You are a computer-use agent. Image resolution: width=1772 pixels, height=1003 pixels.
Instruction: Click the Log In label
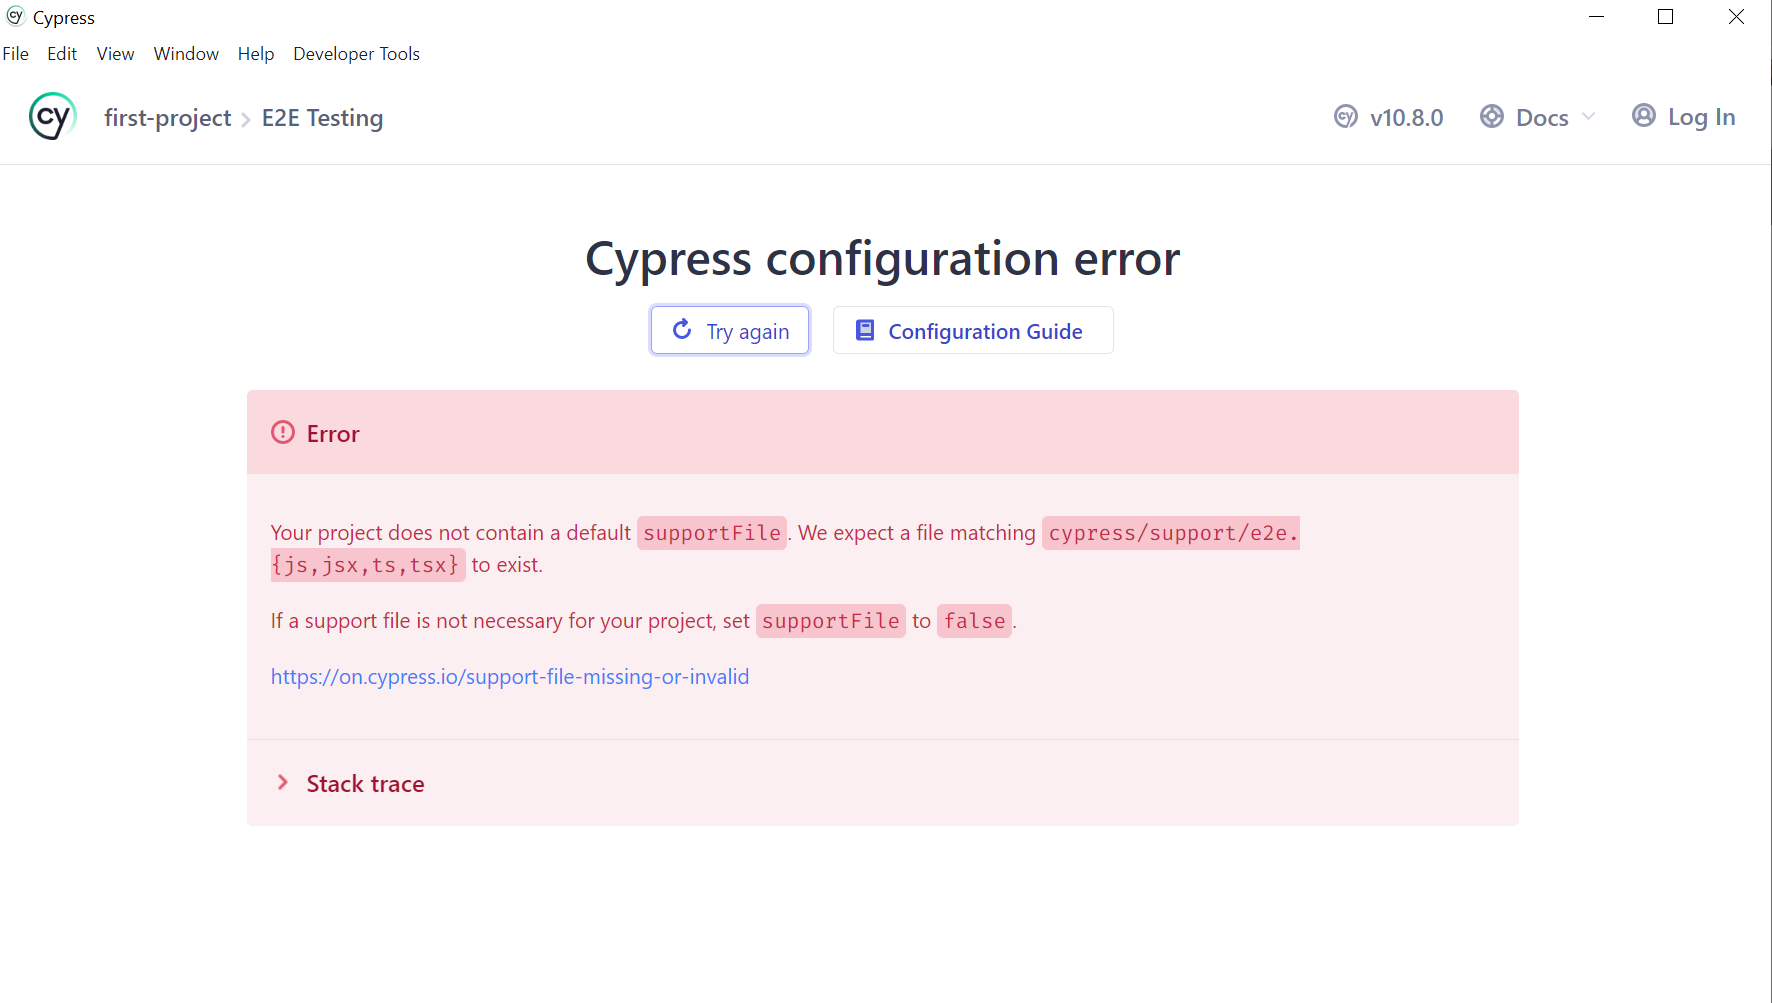[x=1701, y=117]
